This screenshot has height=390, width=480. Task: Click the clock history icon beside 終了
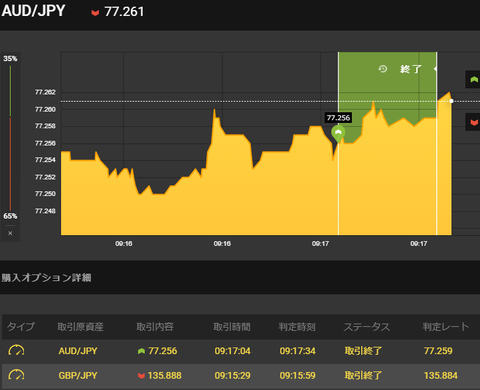coord(383,69)
